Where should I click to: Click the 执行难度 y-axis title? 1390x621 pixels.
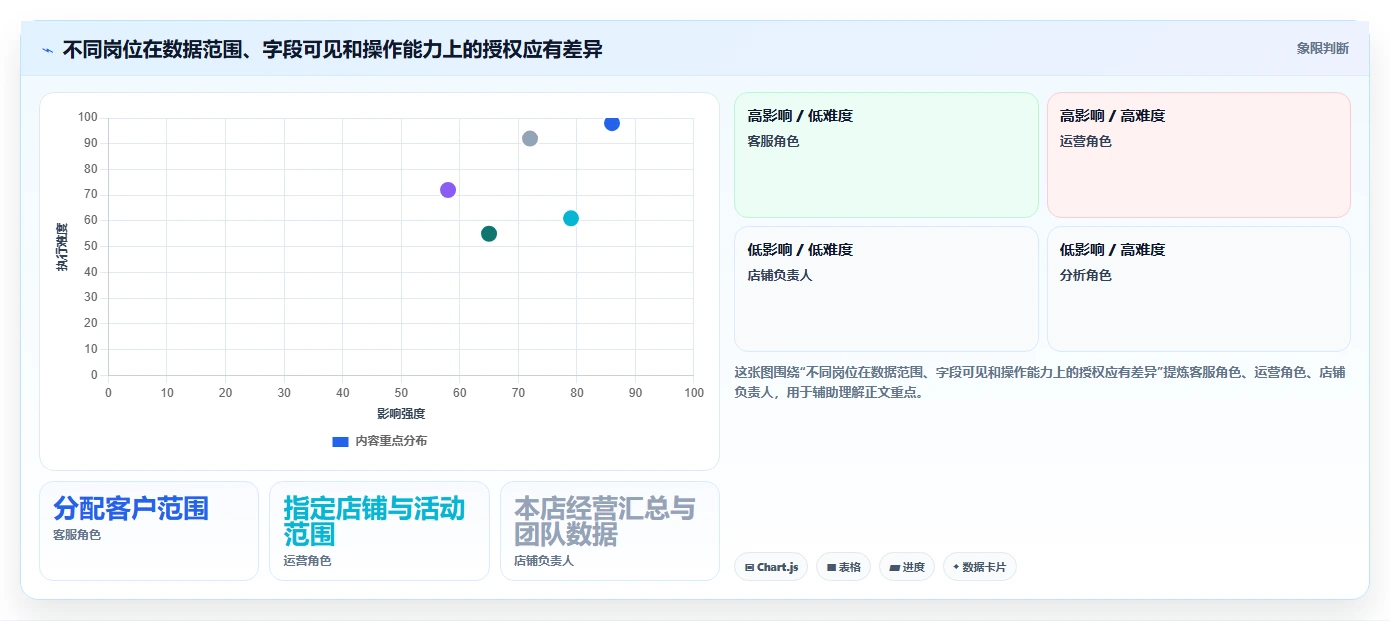click(x=63, y=247)
